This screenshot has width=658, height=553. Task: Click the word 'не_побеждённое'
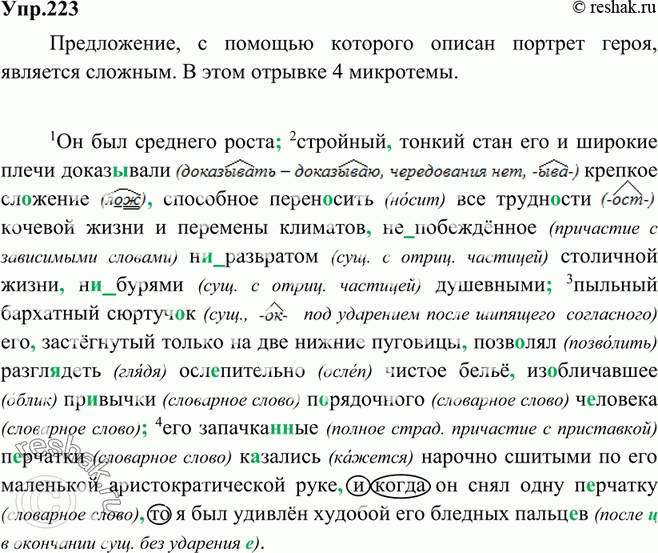point(460,228)
